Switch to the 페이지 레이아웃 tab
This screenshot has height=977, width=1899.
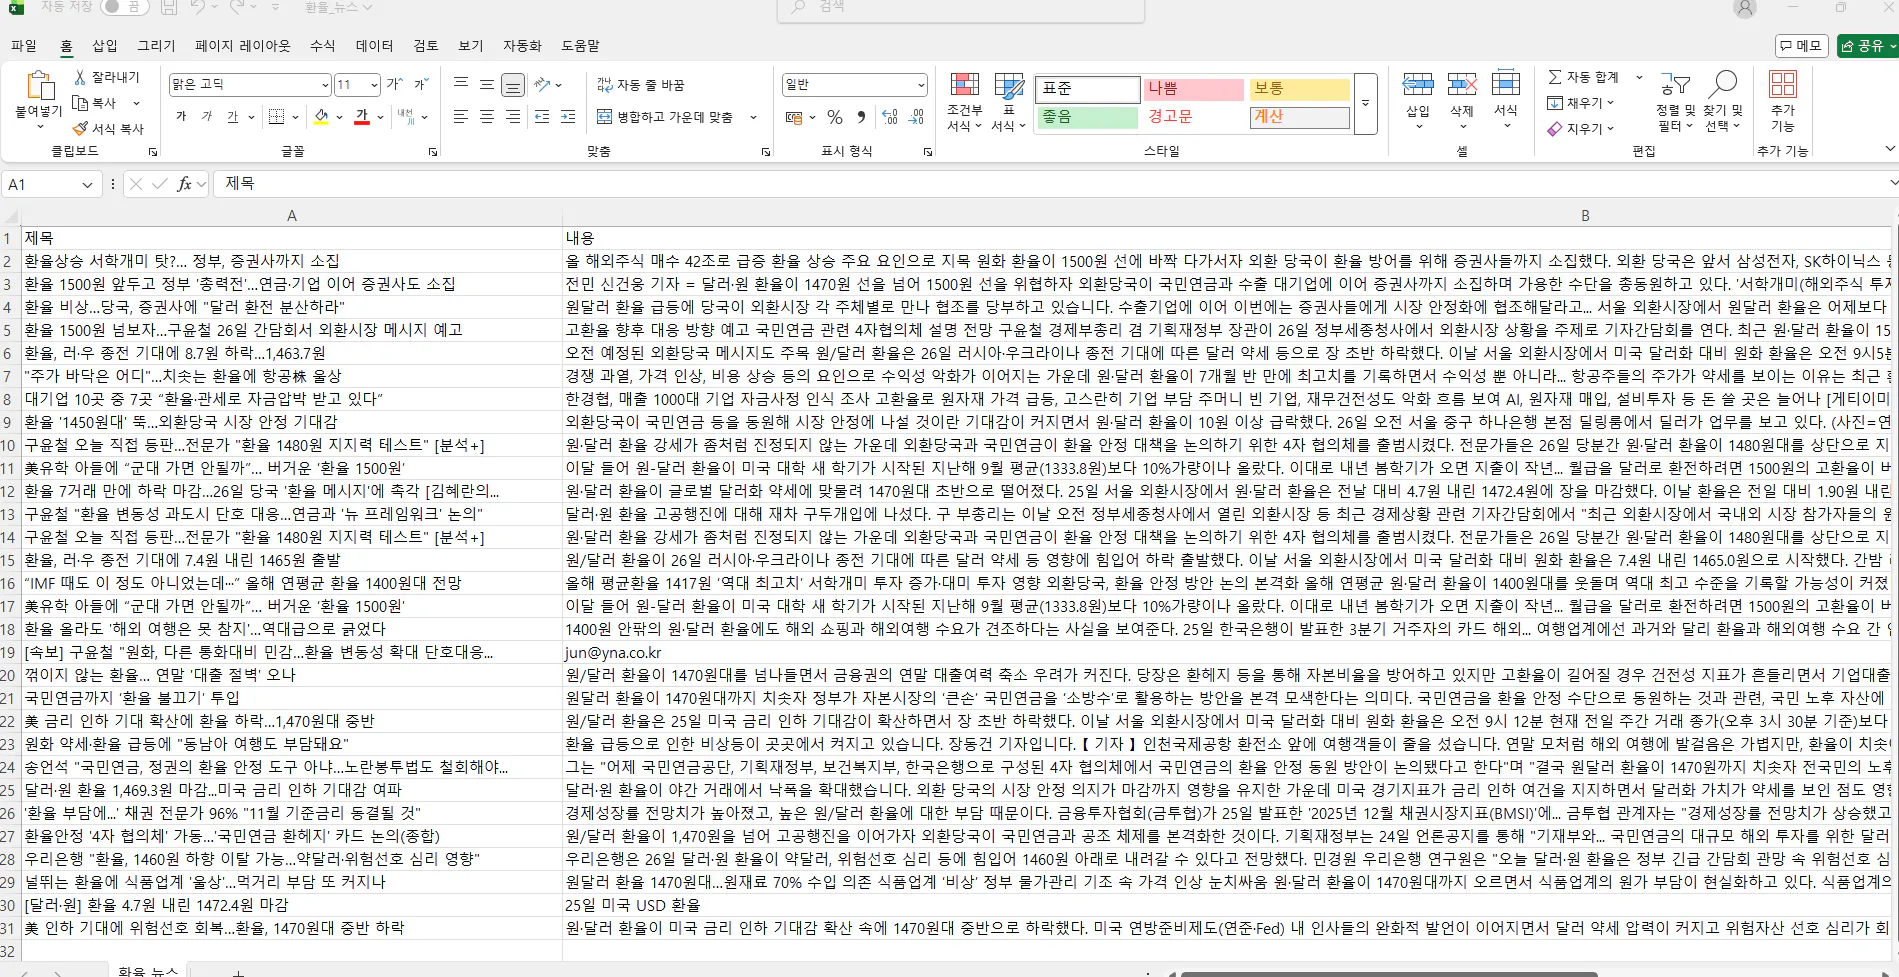pos(243,46)
